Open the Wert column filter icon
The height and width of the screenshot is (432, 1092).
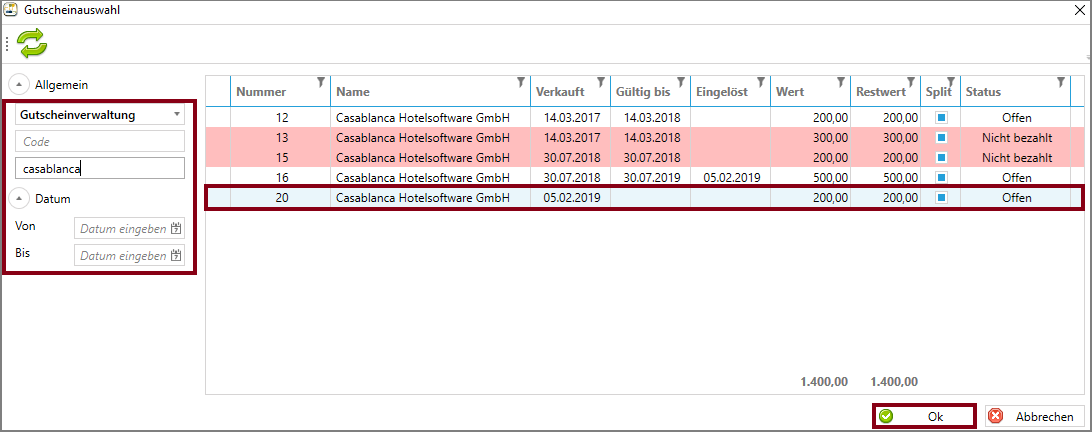[x=841, y=82]
